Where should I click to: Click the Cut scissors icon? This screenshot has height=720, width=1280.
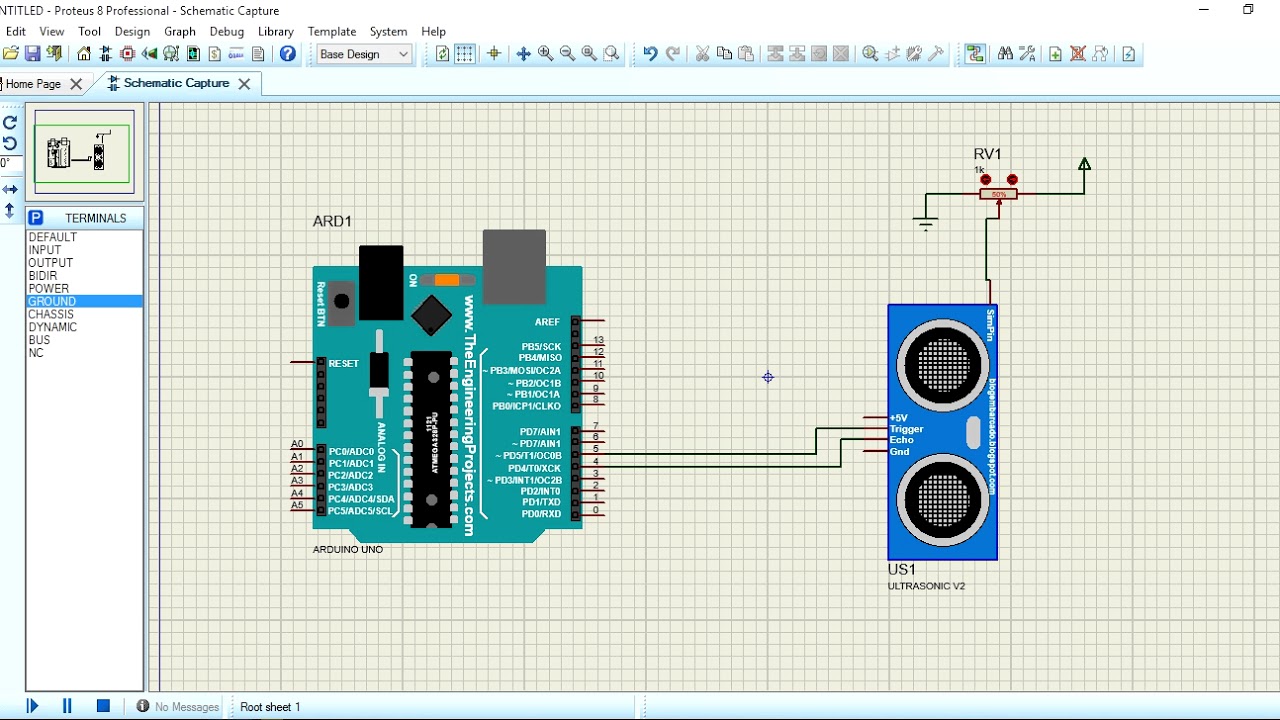tap(702, 54)
